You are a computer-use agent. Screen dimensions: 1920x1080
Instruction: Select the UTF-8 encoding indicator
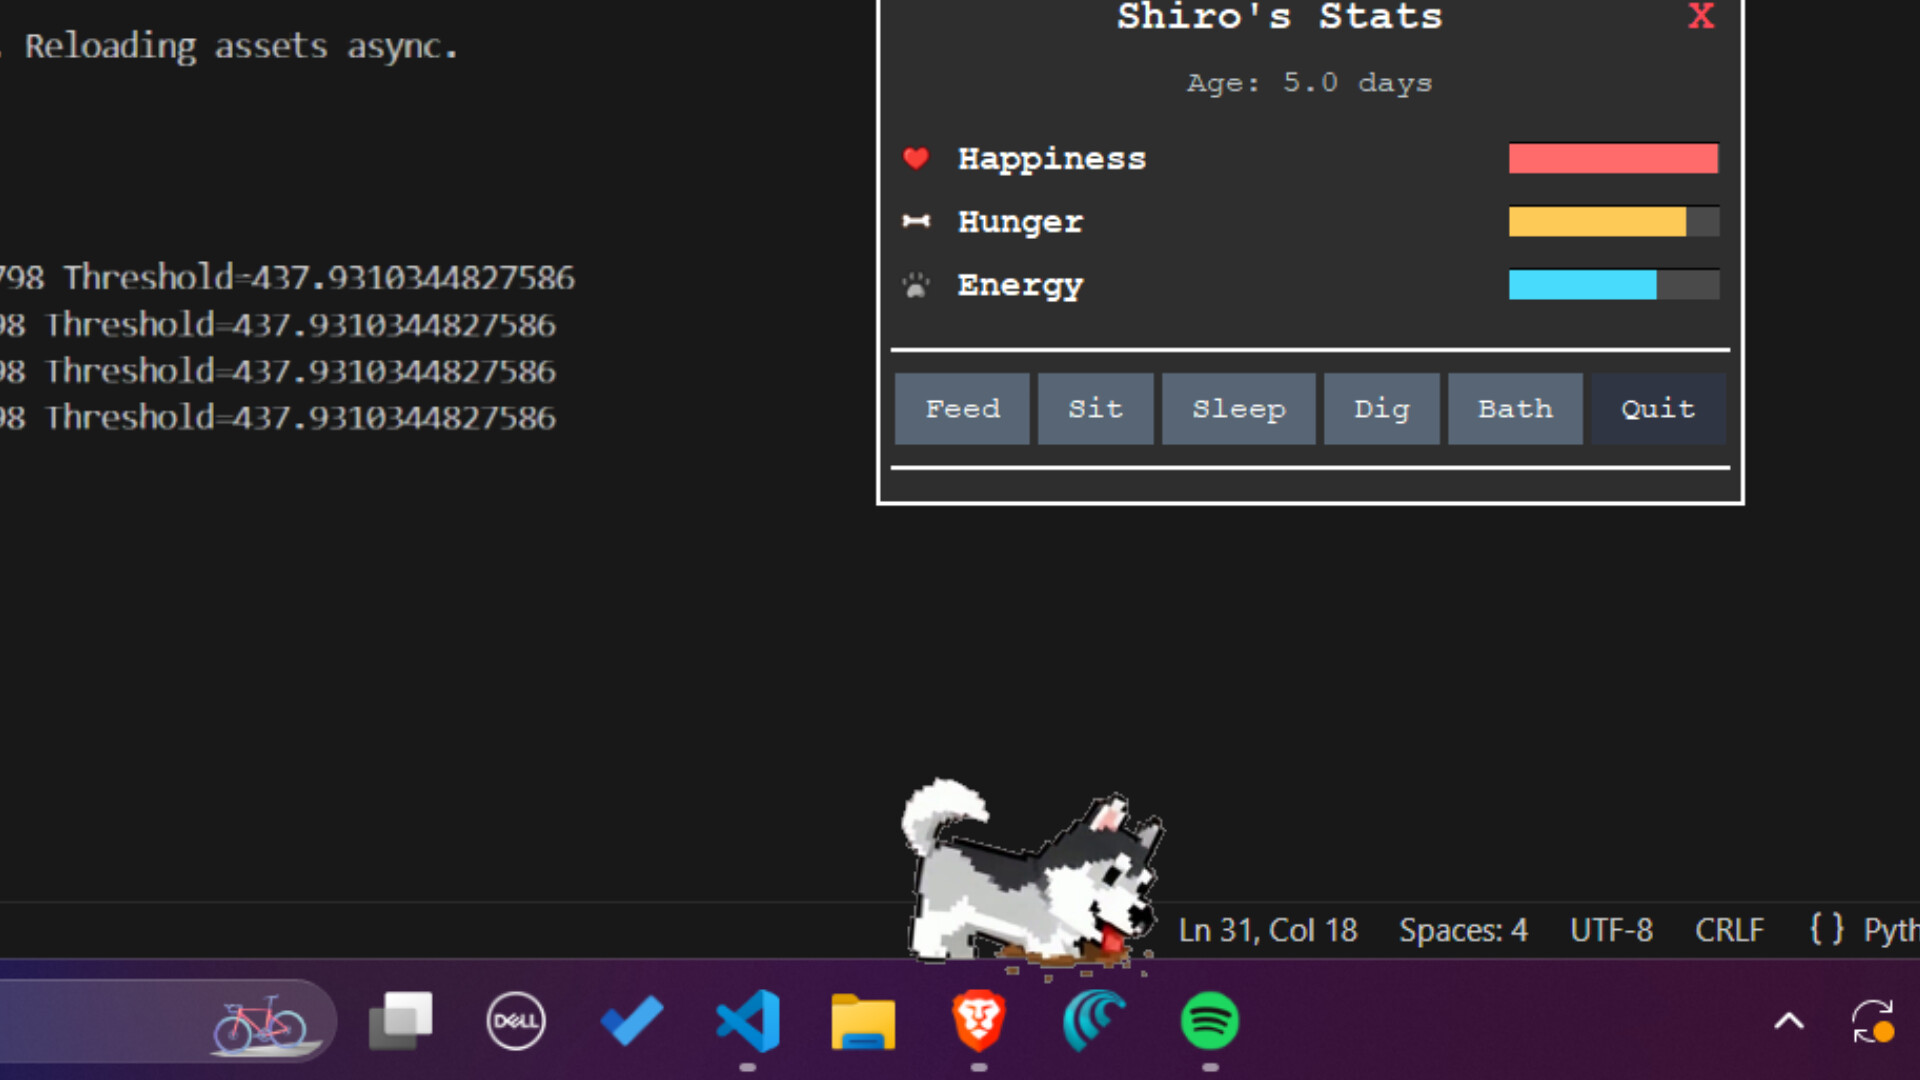click(1611, 930)
